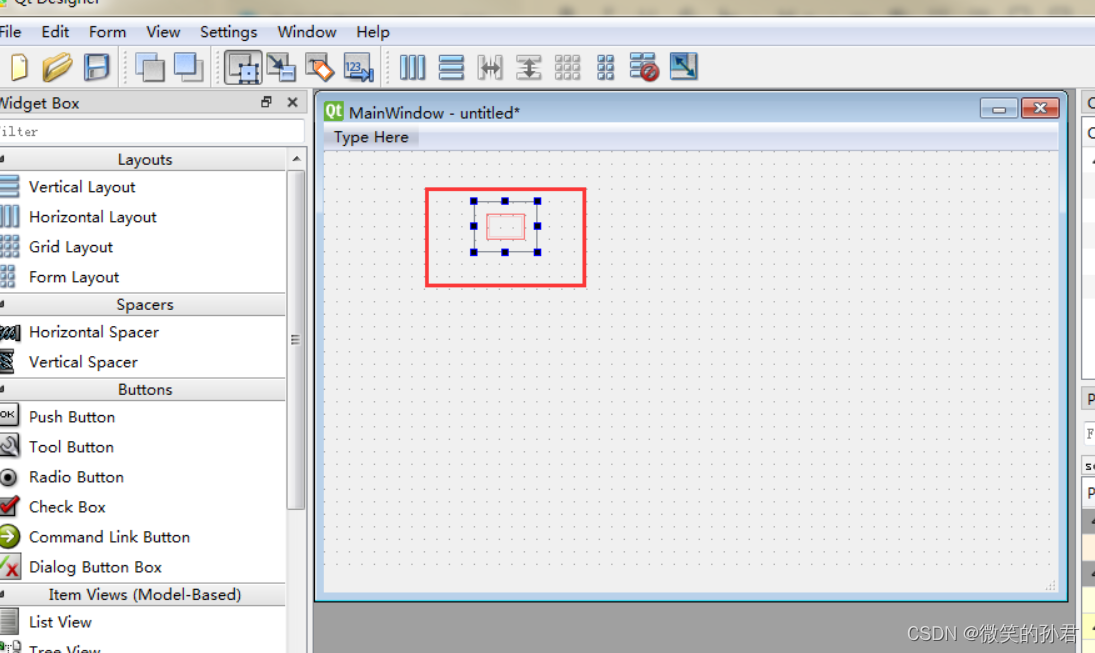The image size is (1095, 653).
Task: Select Adjust Size from the toolbar
Action: click(x=683, y=67)
